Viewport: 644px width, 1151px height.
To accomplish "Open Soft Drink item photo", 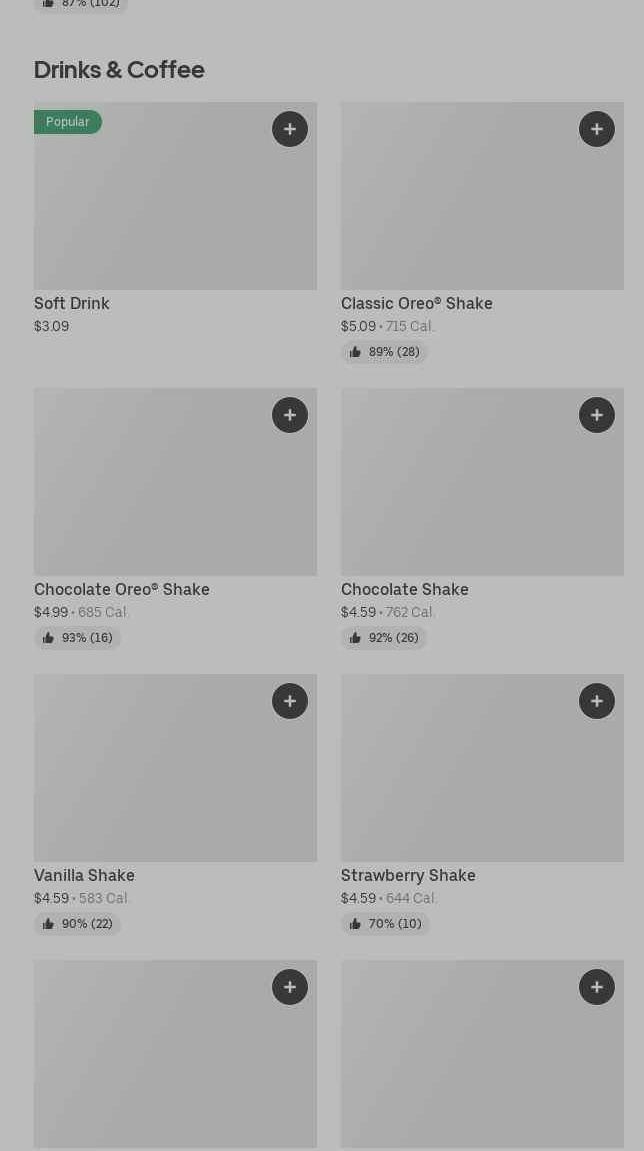I will coord(175,210).
